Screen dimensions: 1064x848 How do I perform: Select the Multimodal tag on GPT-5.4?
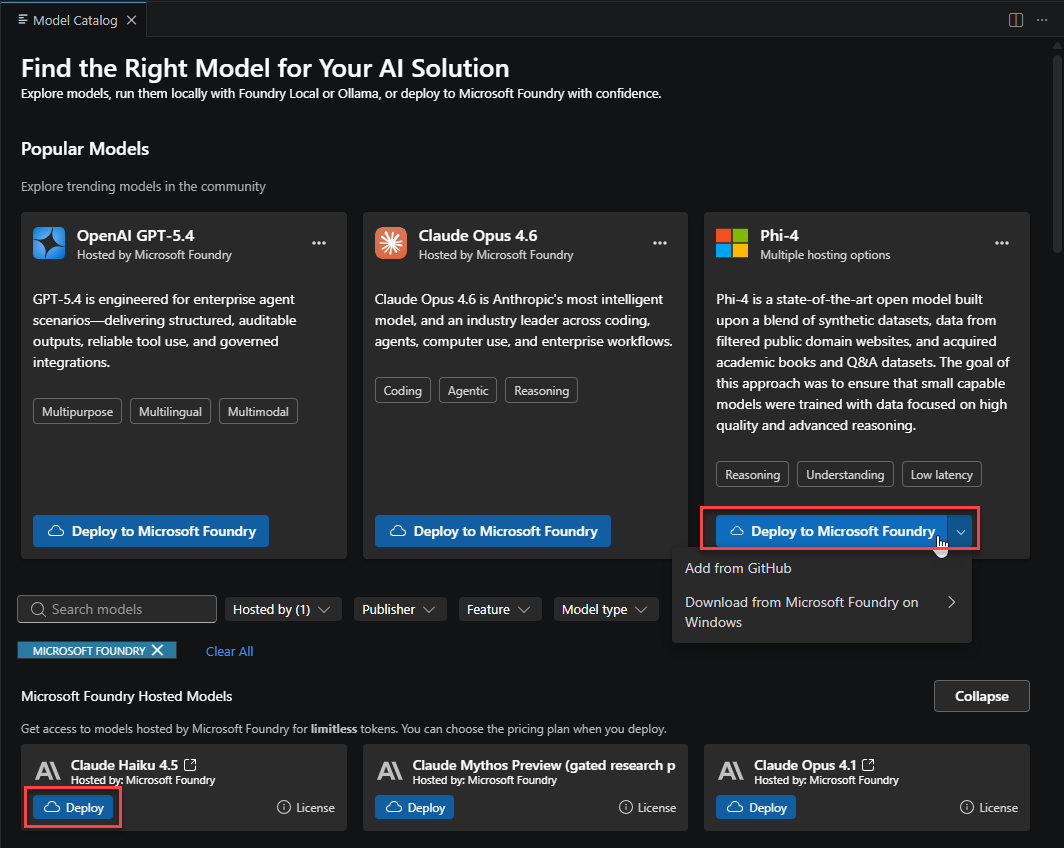point(258,411)
